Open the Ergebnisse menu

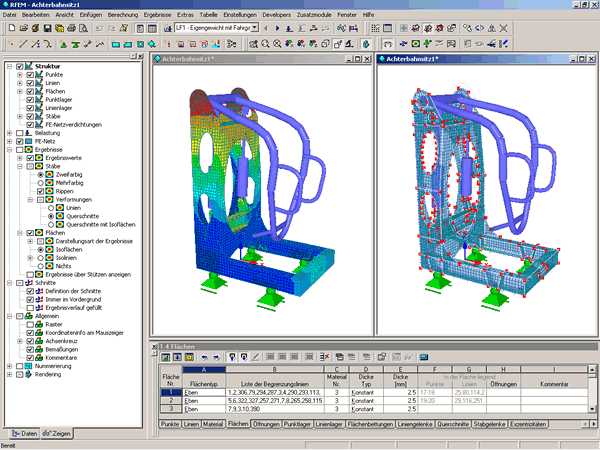coord(157,15)
